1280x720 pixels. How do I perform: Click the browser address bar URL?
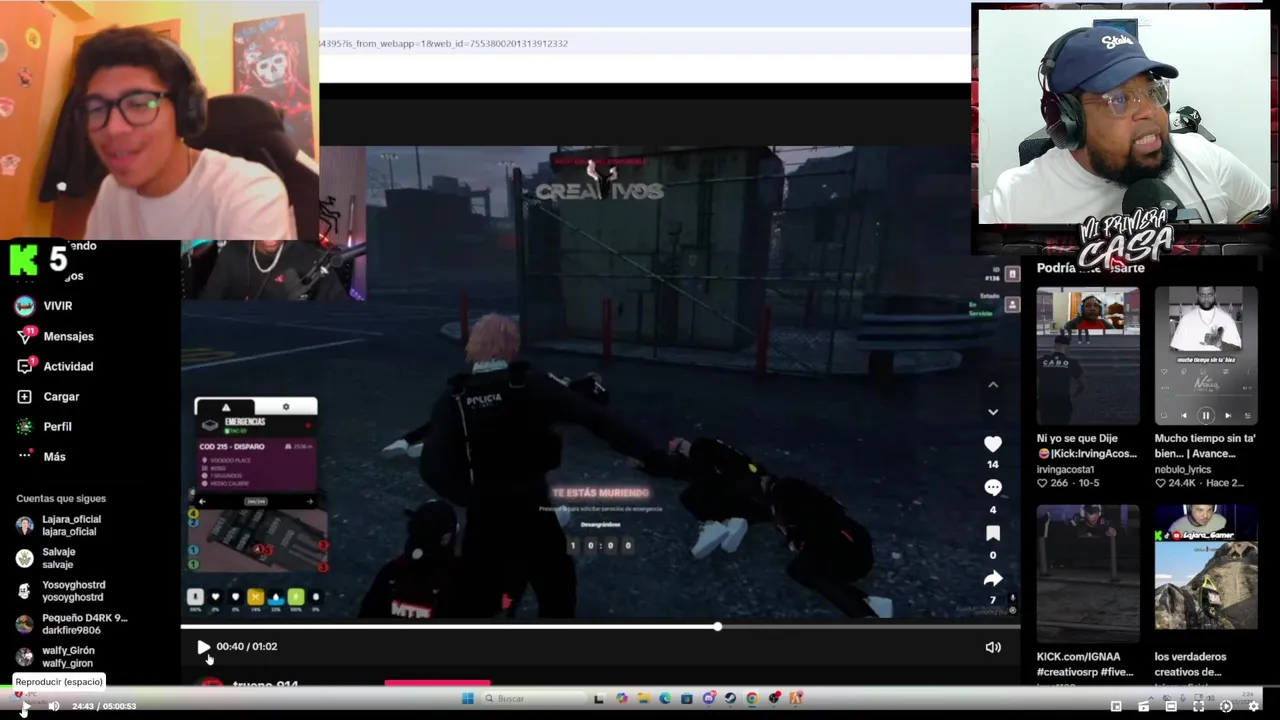444,44
